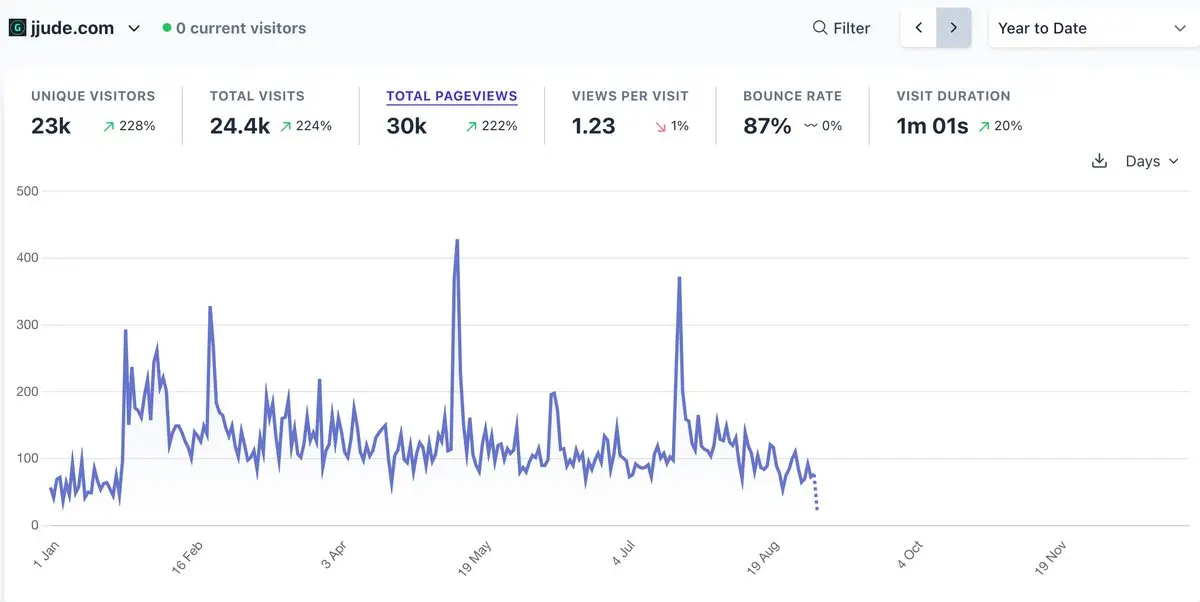Change the Days interval dropdown
This screenshot has height=602, width=1200.
(x=1152, y=161)
